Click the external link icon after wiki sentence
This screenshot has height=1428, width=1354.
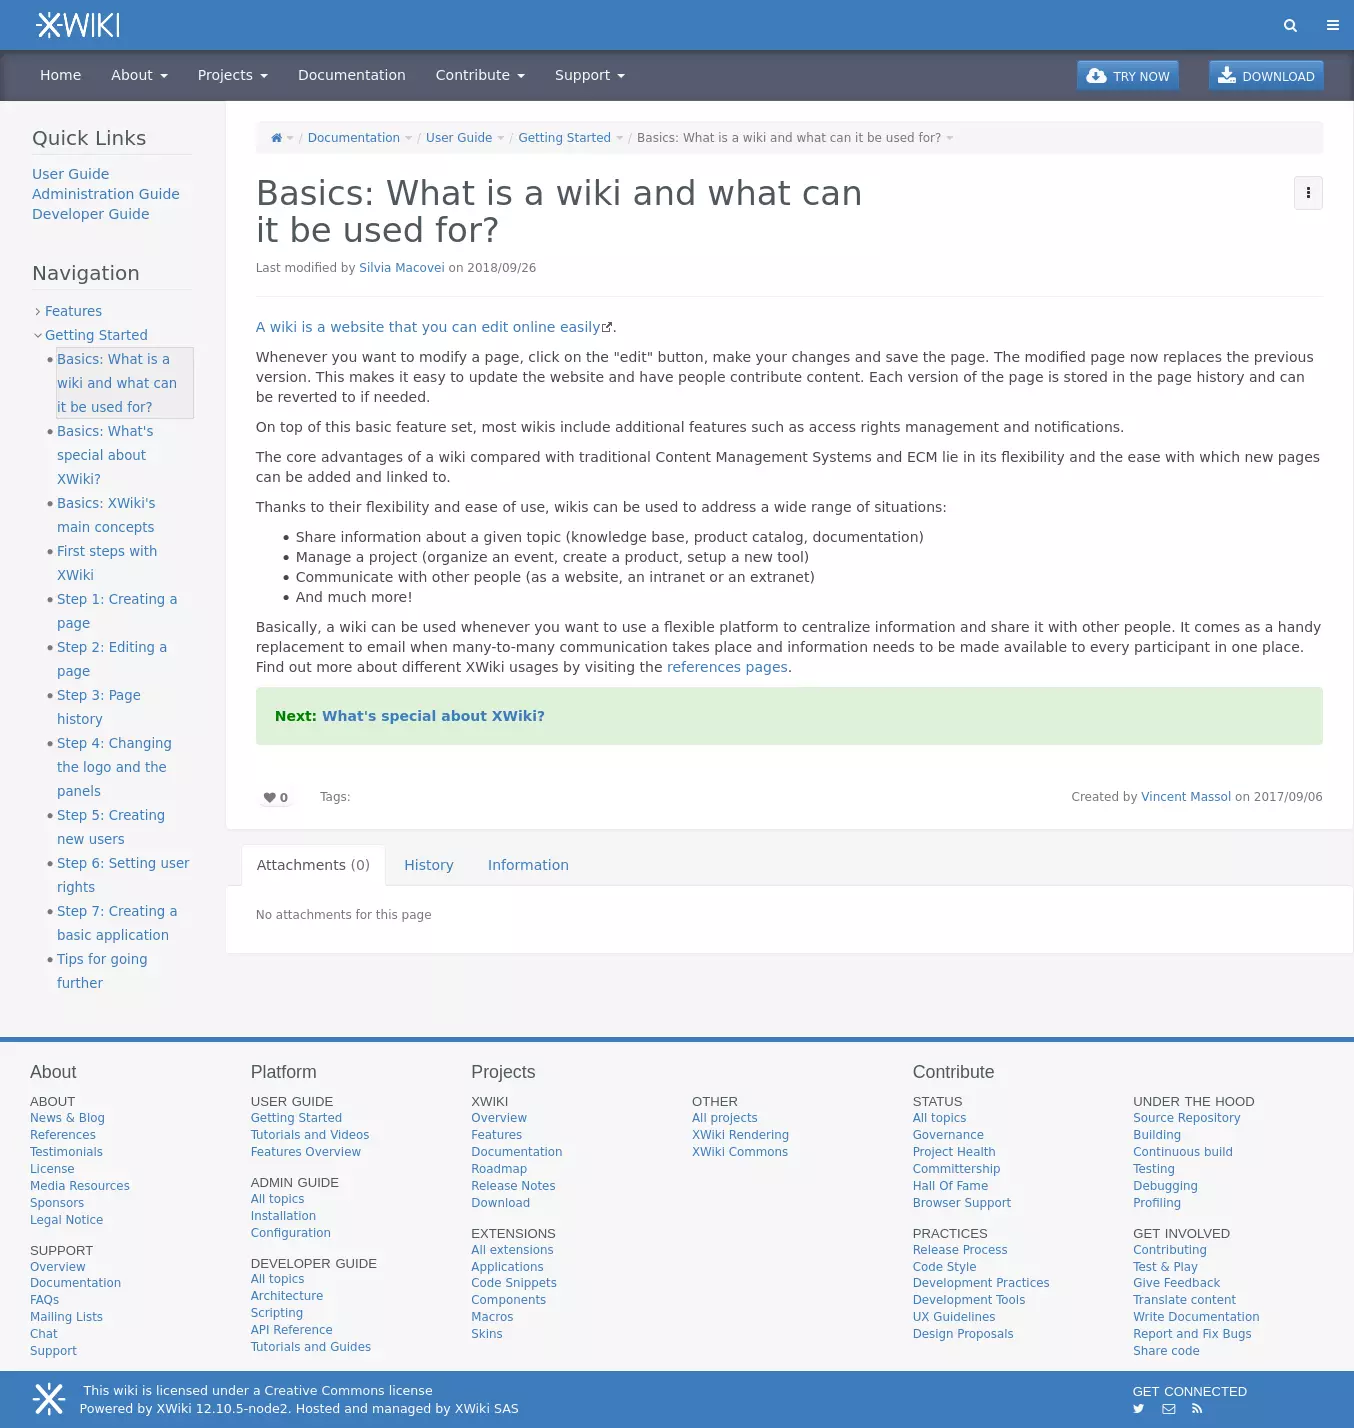(606, 327)
